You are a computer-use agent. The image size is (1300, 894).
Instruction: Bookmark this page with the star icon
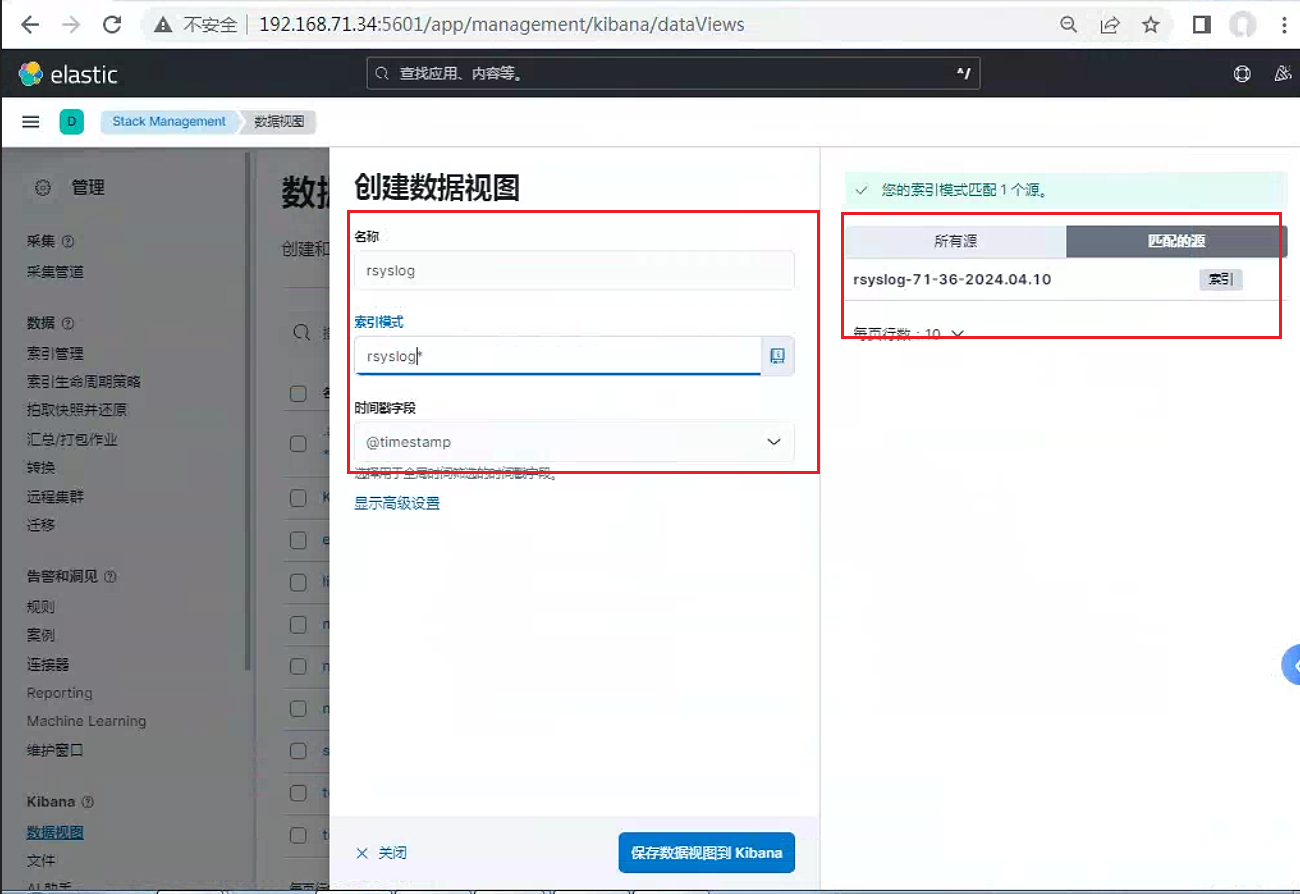1151,25
